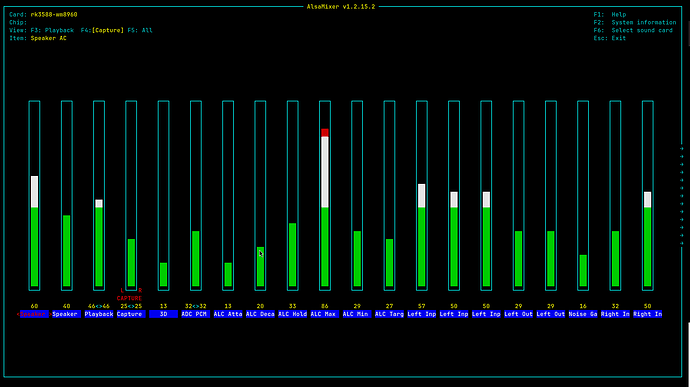Click the card name rk3588-wm8960
Image resolution: width=690 pixels, height=387 pixels.
click(54, 15)
